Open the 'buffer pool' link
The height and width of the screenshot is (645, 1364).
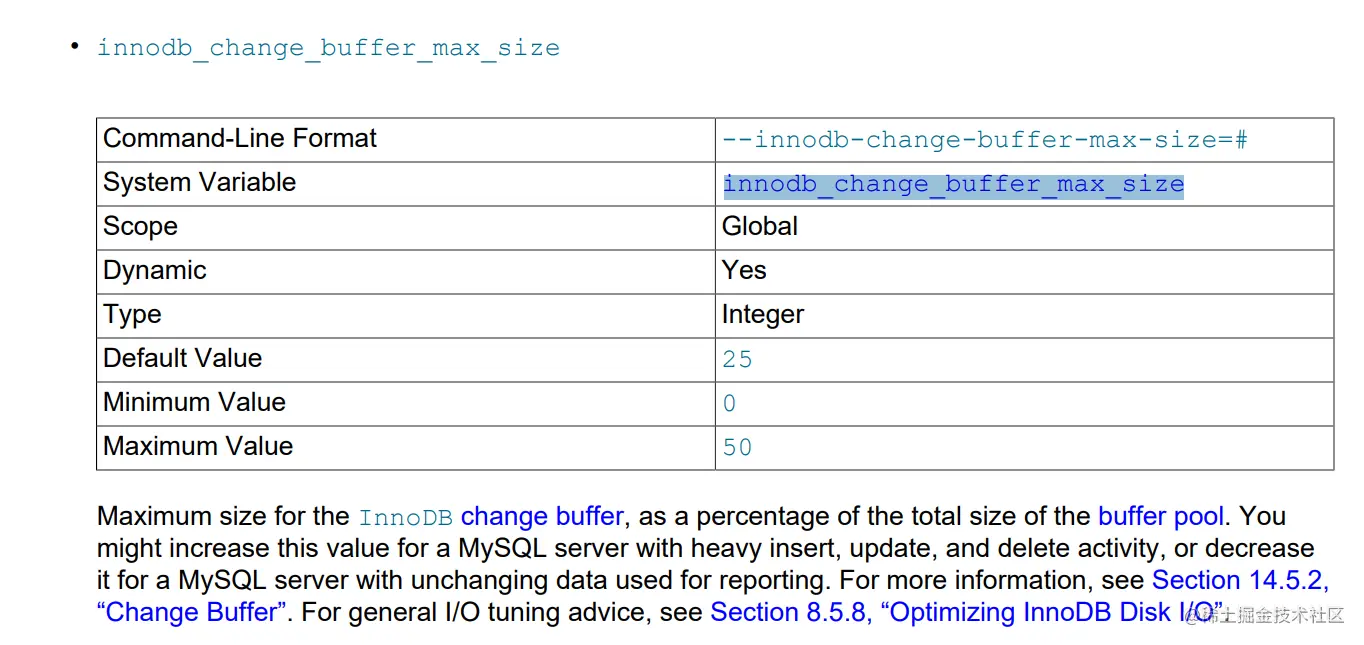coord(1160,517)
